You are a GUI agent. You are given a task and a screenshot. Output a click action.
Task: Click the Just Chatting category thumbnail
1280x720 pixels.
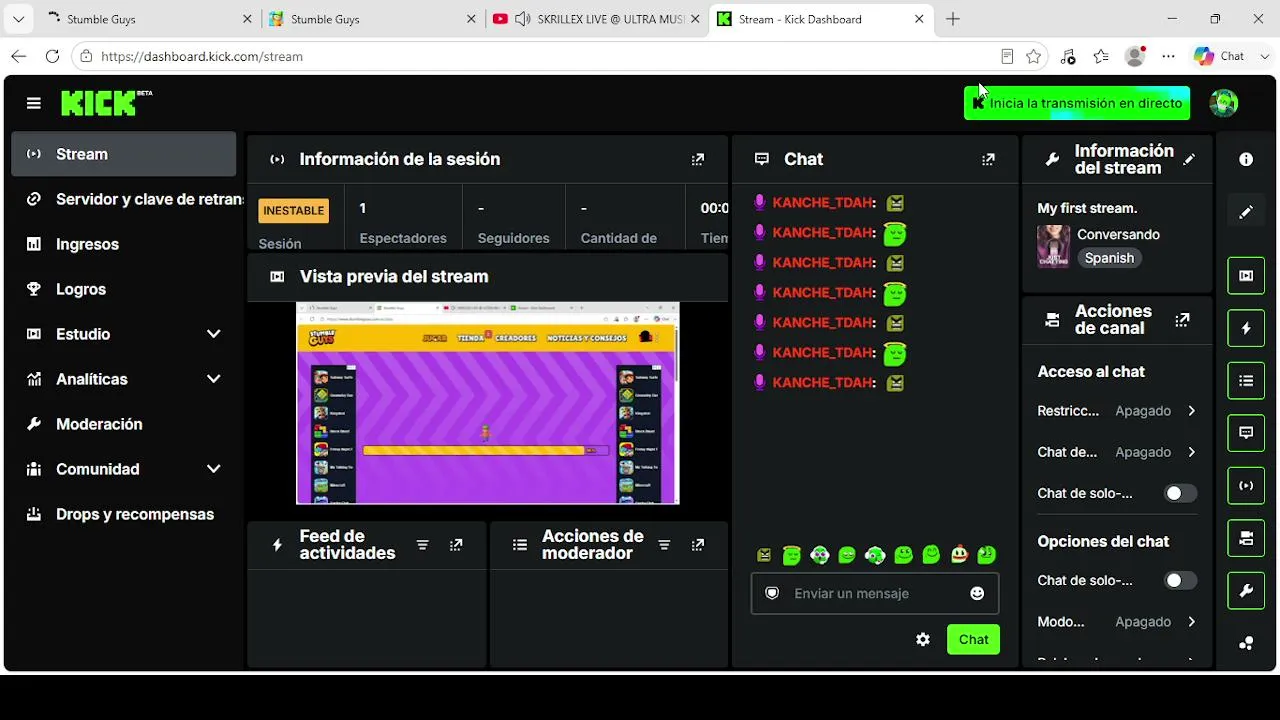pyautogui.click(x=1053, y=246)
